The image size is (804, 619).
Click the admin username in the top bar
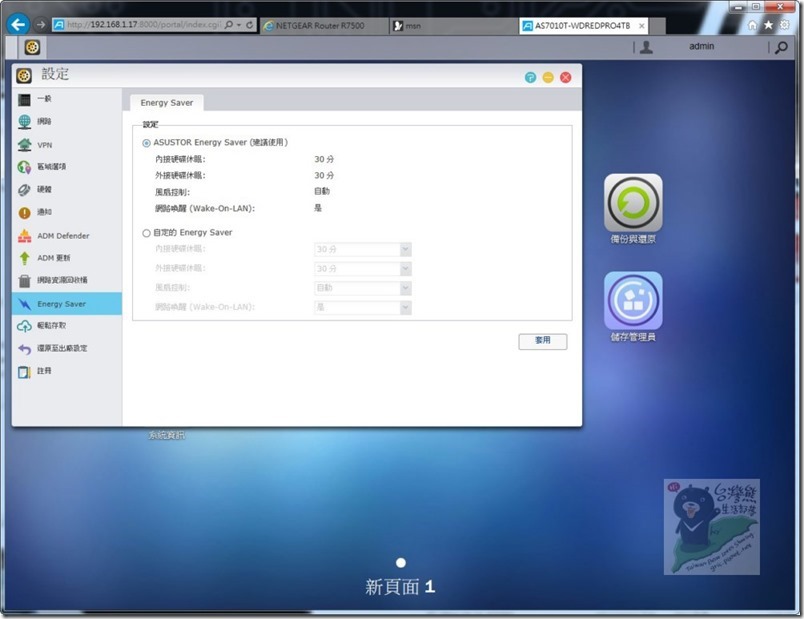701,47
